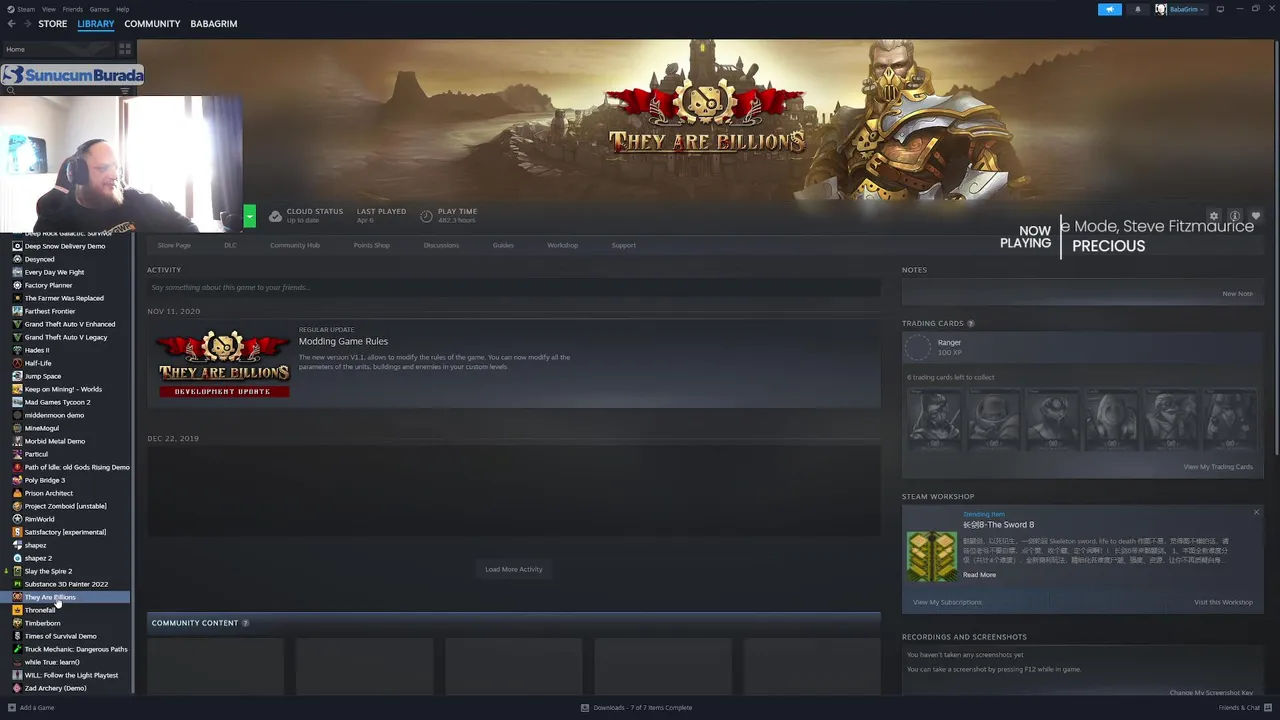Open game settings gear icon

pyautogui.click(x=1214, y=216)
